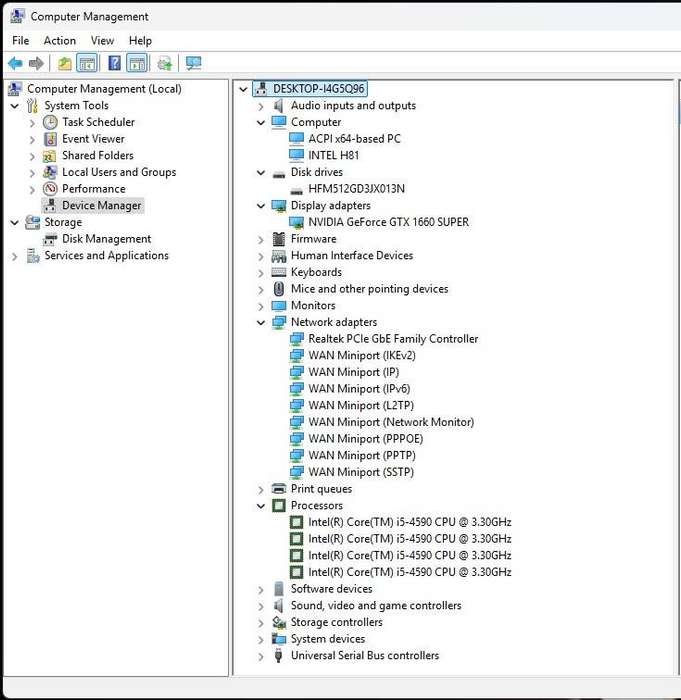Select WAN Miniport (Network Monitor)
The width and height of the screenshot is (681, 700).
391,422
